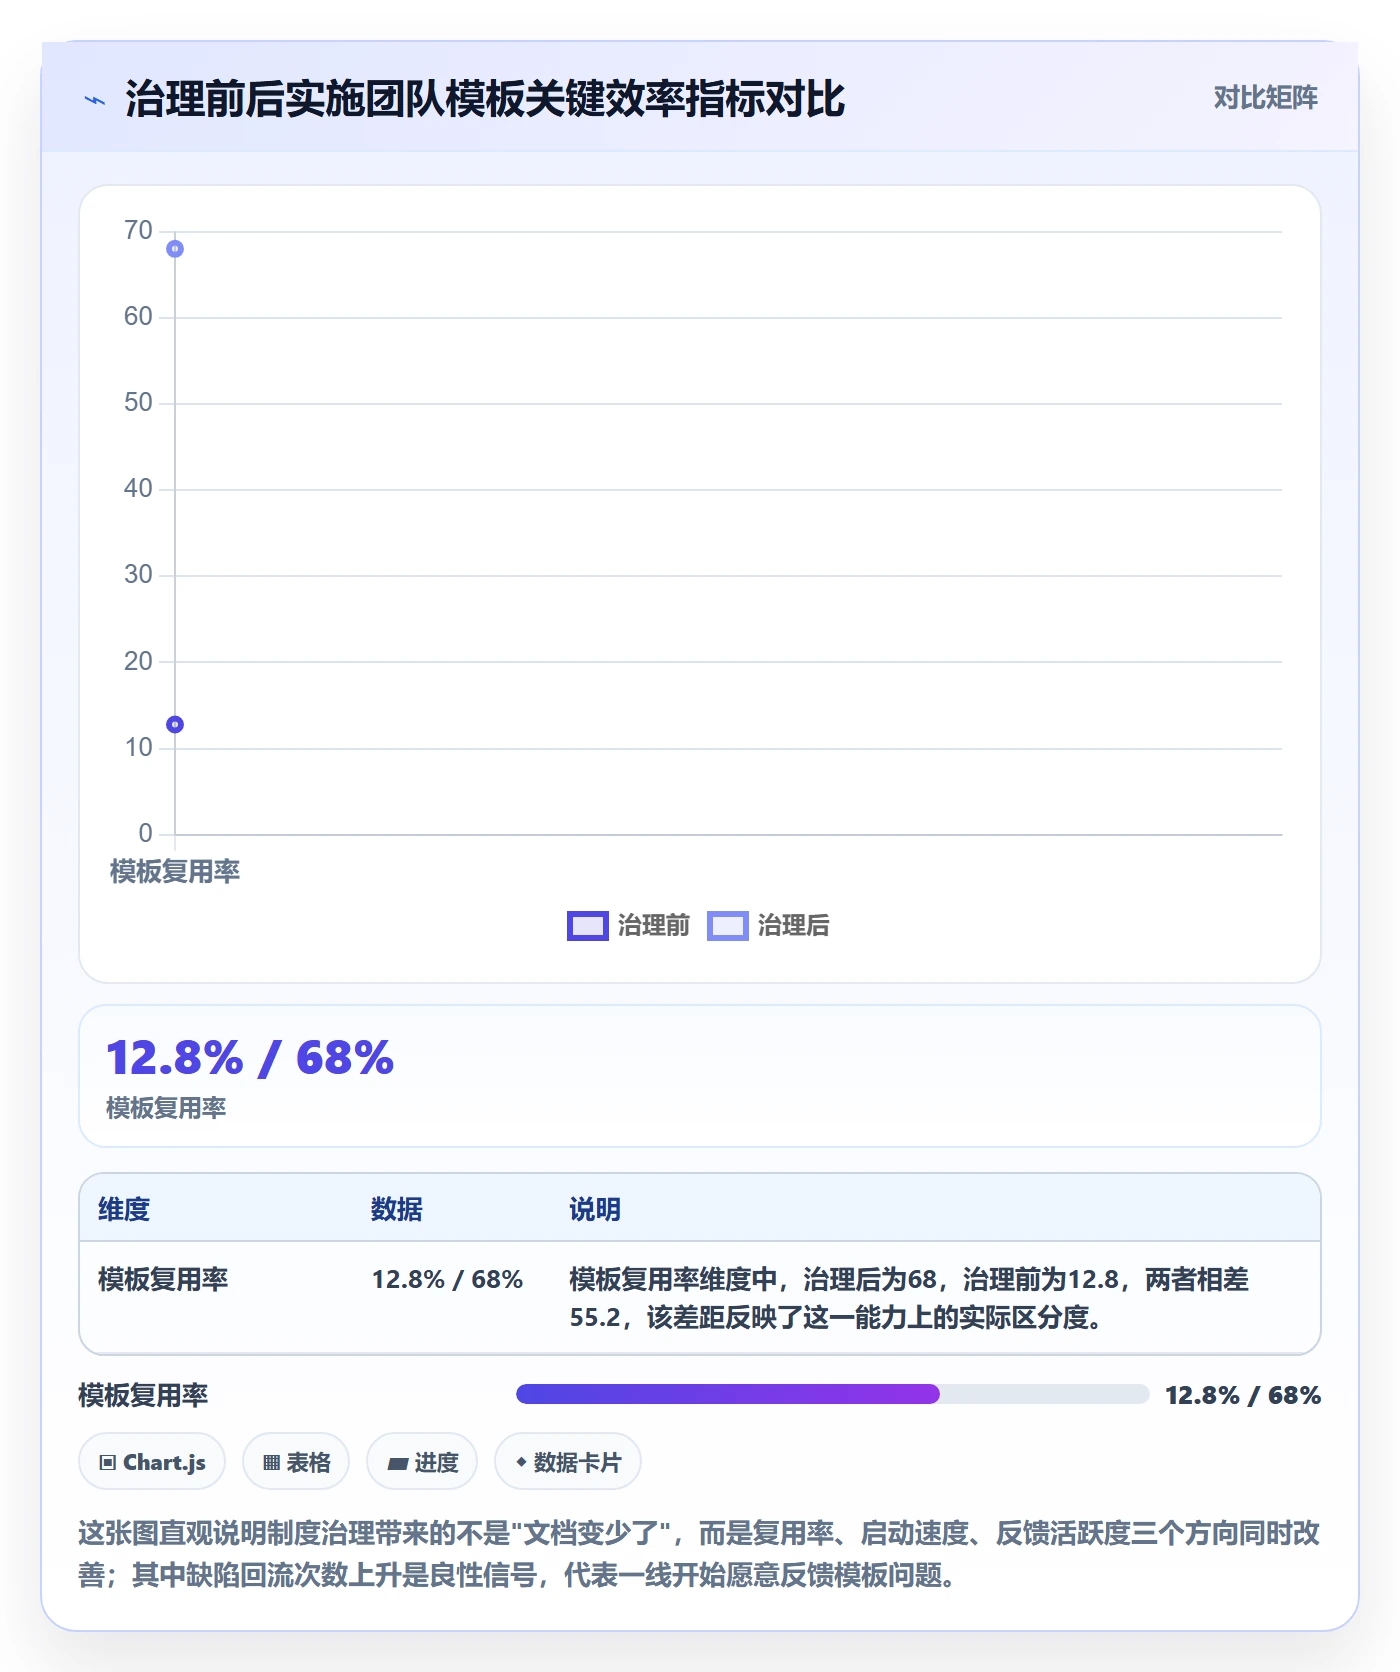Click the y-axis label 60
The width and height of the screenshot is (1400, 1672).
(138, 317)
